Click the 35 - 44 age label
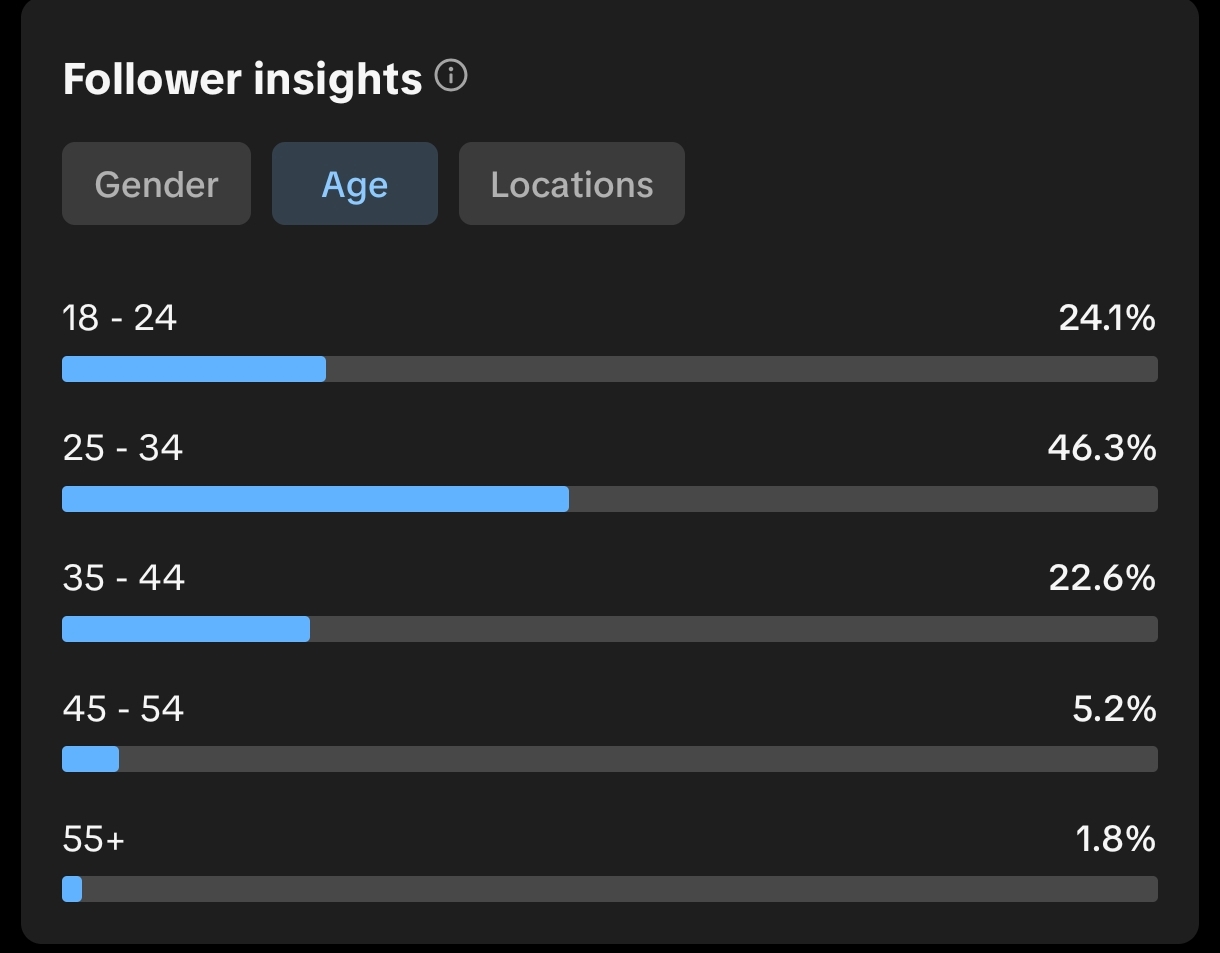The height and width of the screenshot is (953, 1220). 123,578
